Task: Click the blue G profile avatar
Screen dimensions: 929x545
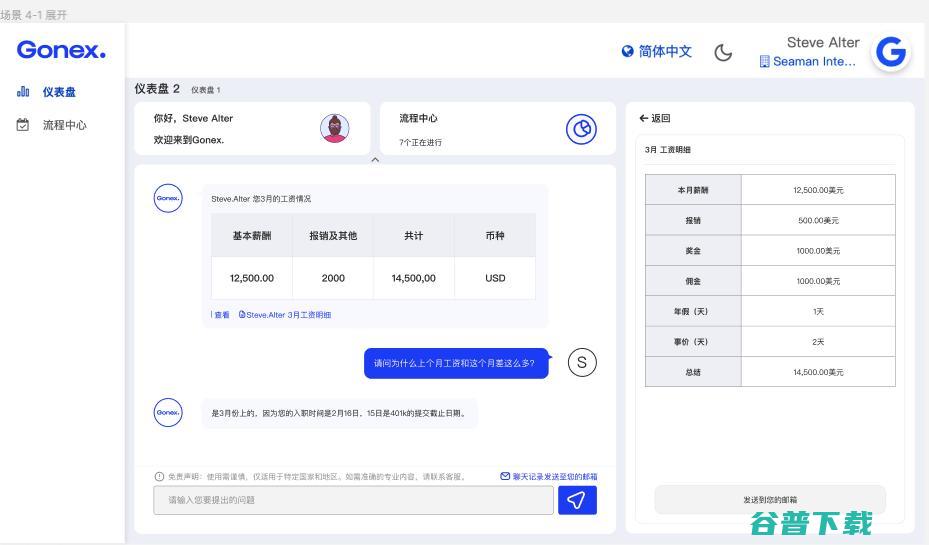Action: (x=890, y=52)
